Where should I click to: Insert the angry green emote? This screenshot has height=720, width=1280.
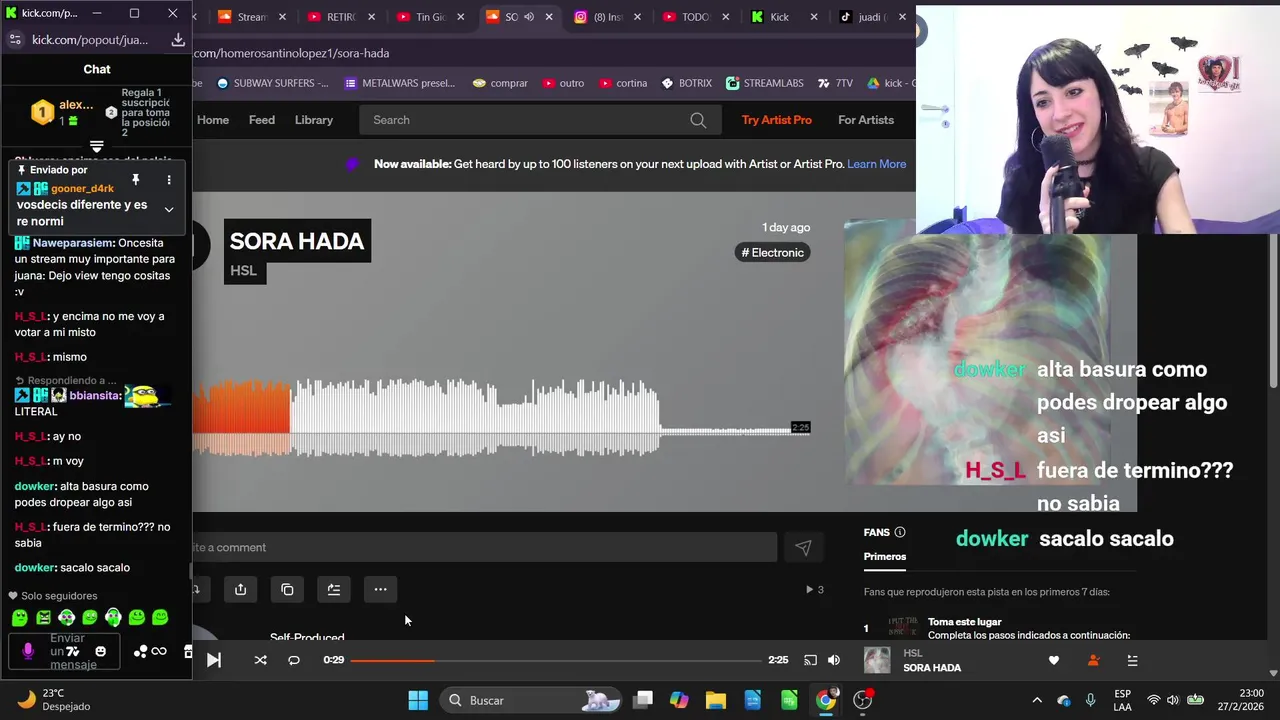pos(43,618)
